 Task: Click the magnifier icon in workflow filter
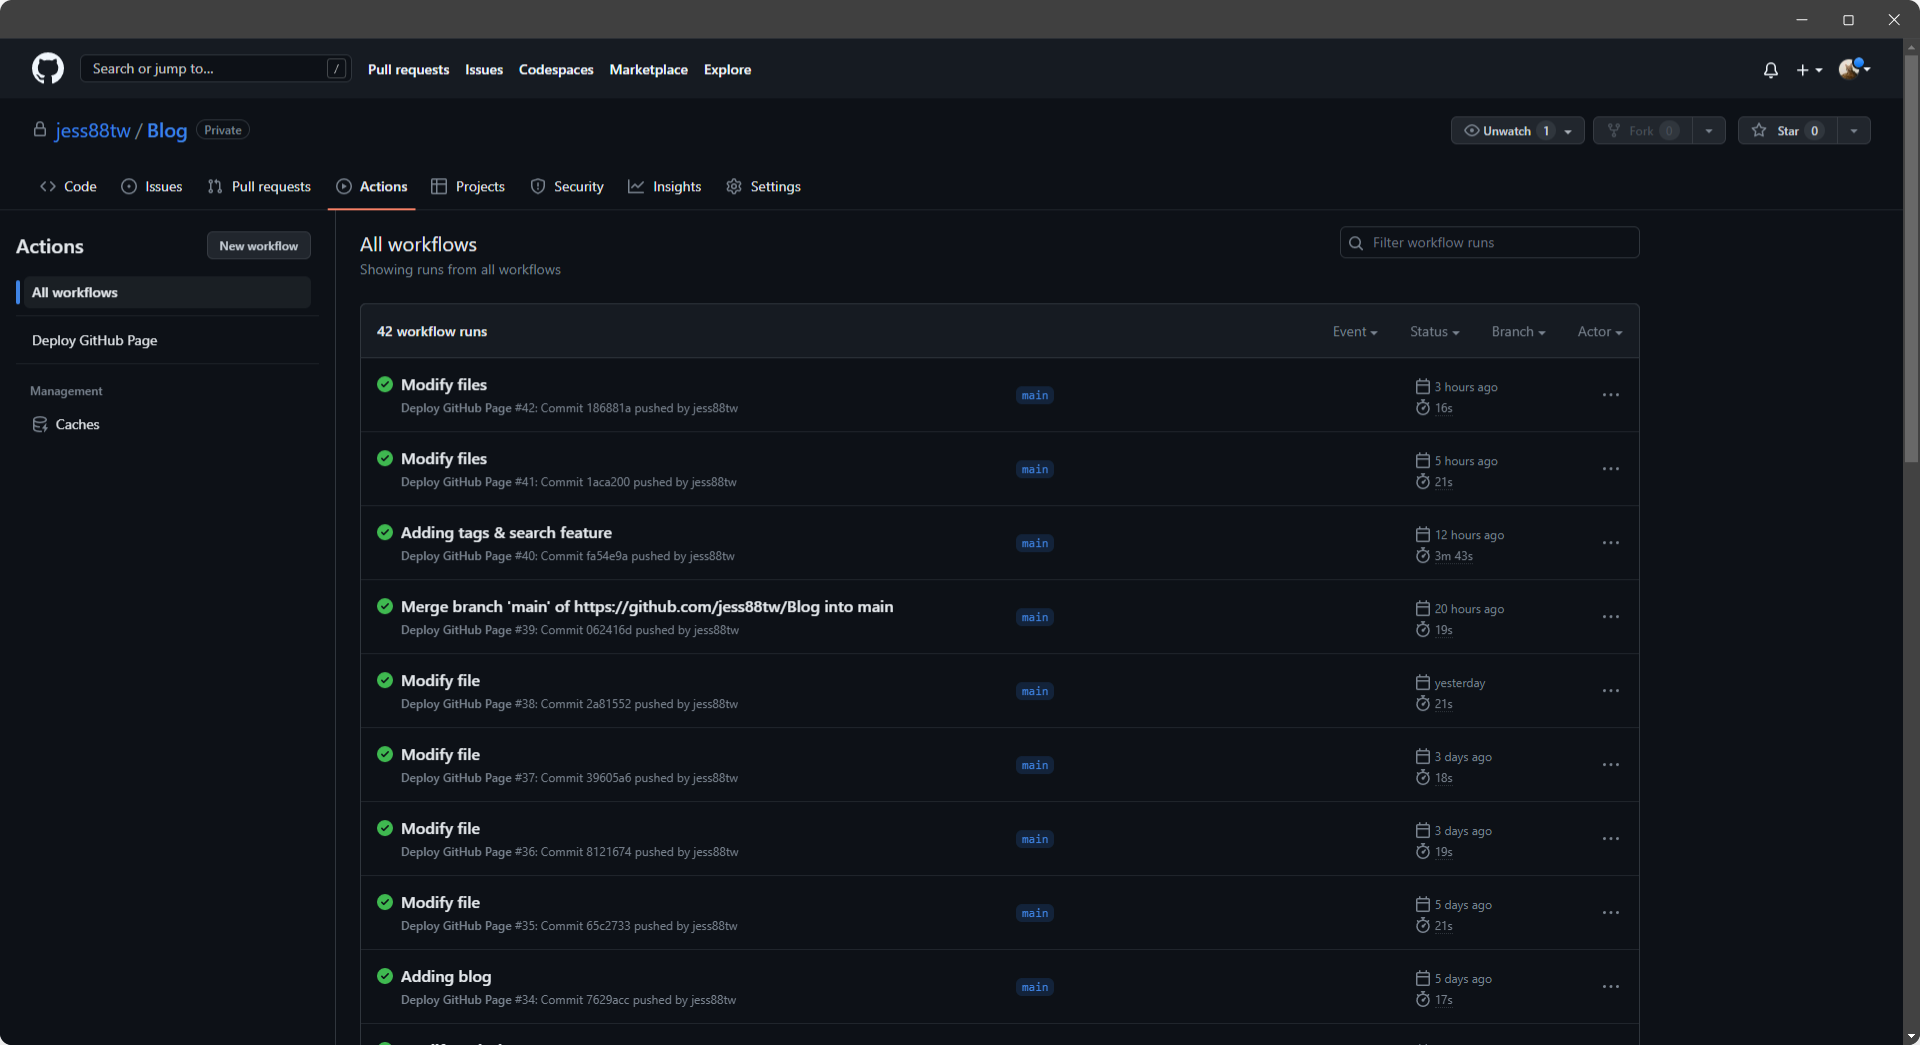coord(1356,243)
